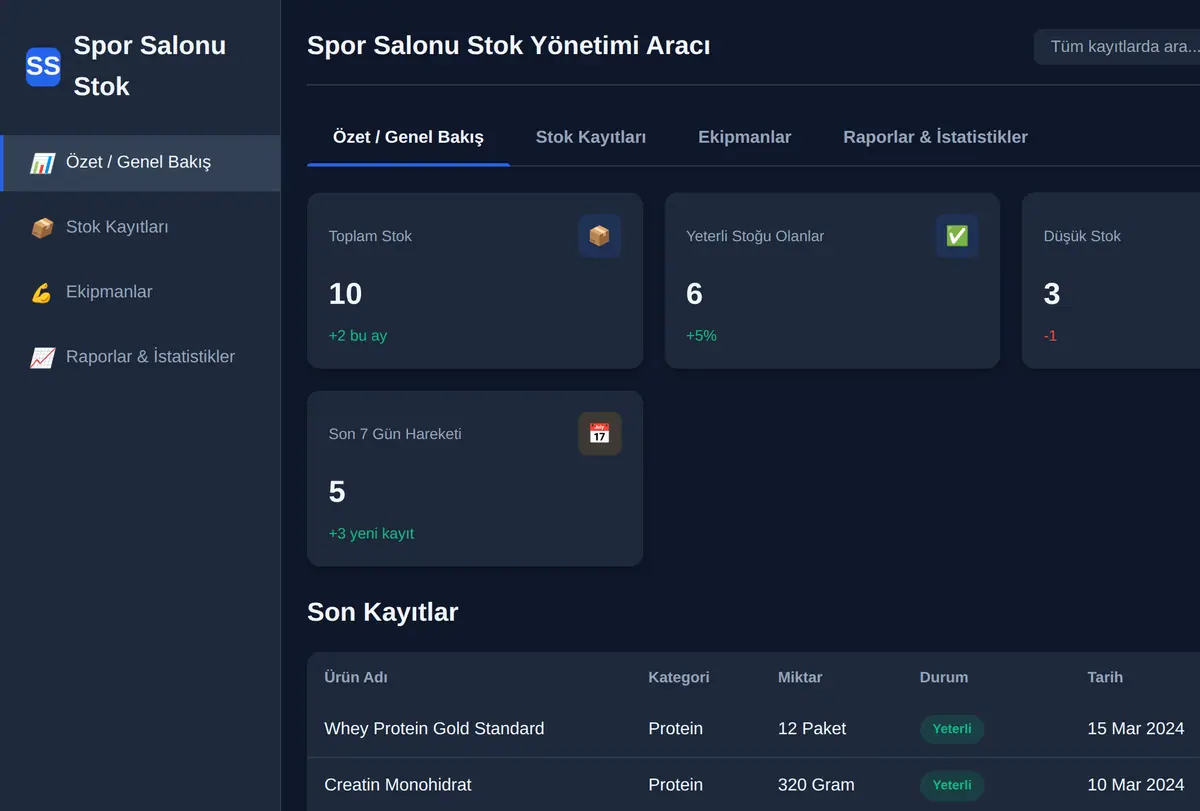Click the Yeterli Stoğu Olanlar card label
Screen dimensions: 1200x811
point(755,237)
